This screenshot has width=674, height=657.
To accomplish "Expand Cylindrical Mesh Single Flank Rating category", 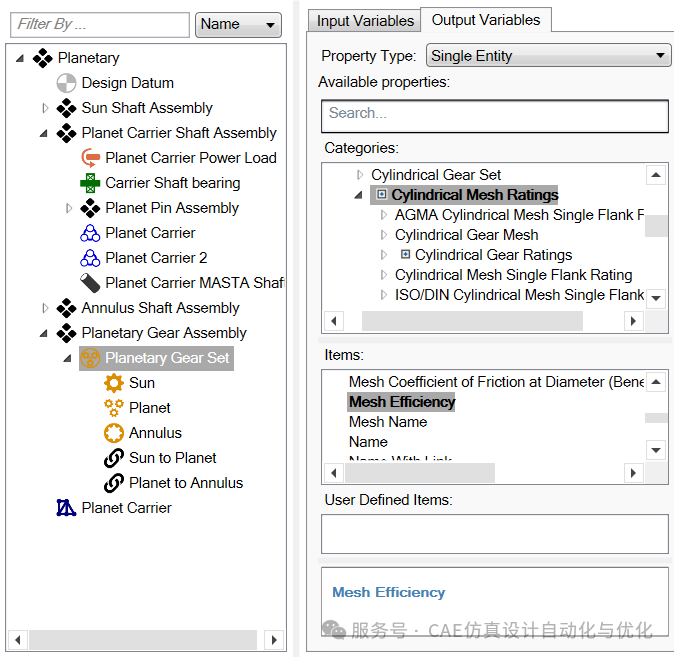I will 383,275.
